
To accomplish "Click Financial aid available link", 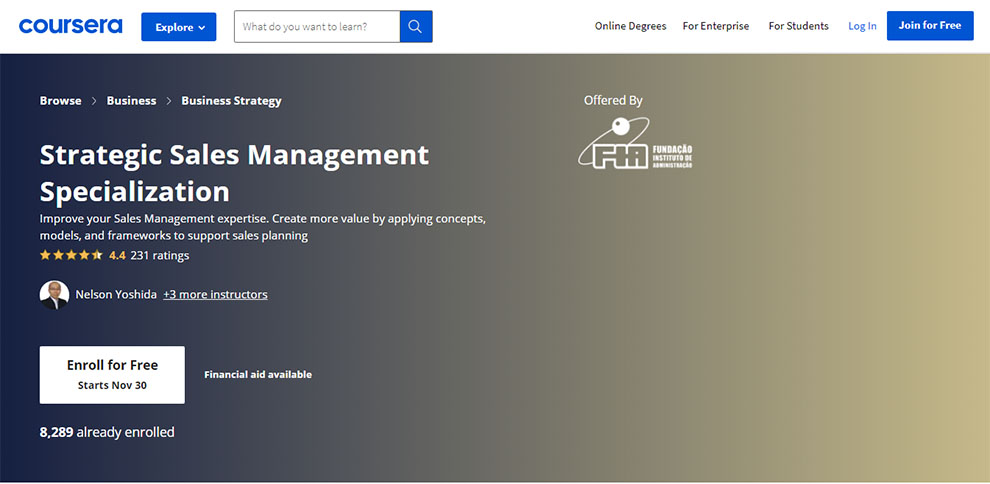I will [x=258, y=374].
